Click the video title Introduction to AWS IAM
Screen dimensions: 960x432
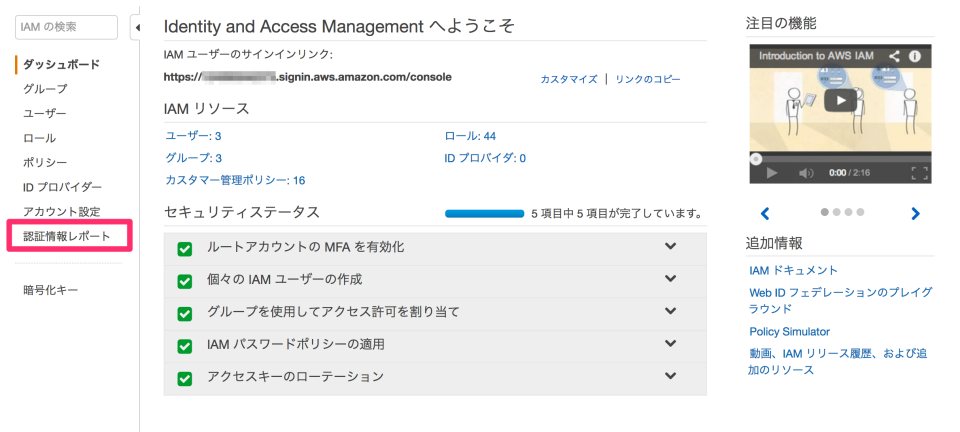(x=816, y=56)
